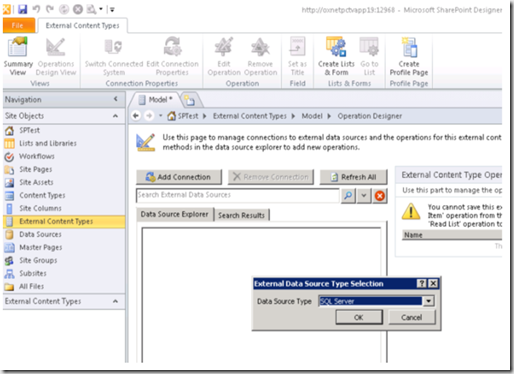Screen dimensions: 514x374
Task: Click the Operation Designer breadcrumb
Action: click(x=370, y=116)
